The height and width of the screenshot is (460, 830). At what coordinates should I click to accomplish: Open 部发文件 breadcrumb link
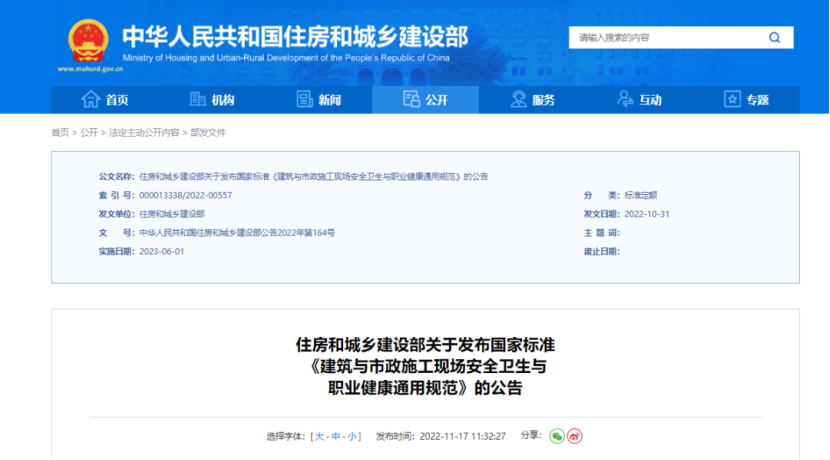pos(208,132)
